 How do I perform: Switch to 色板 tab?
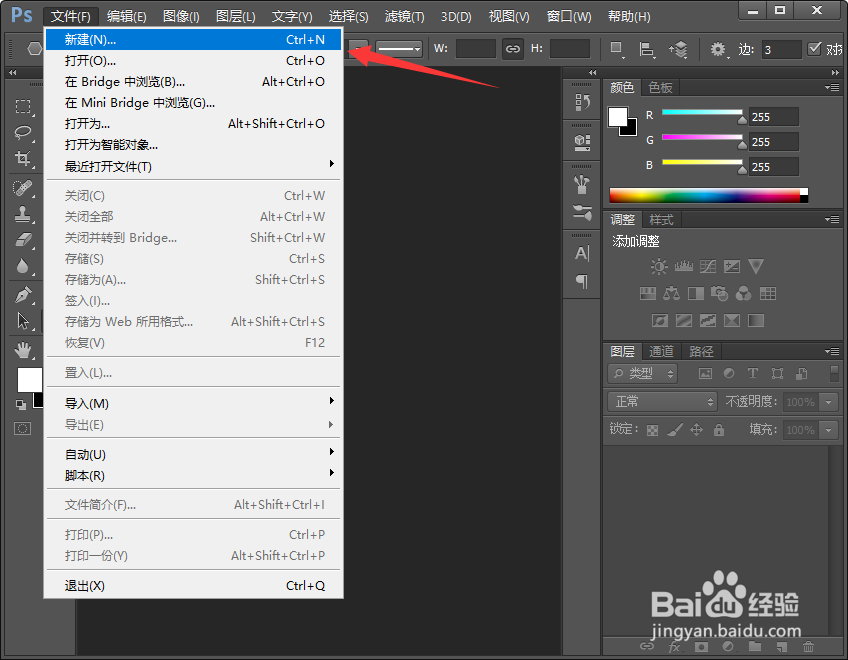point(660,87)
